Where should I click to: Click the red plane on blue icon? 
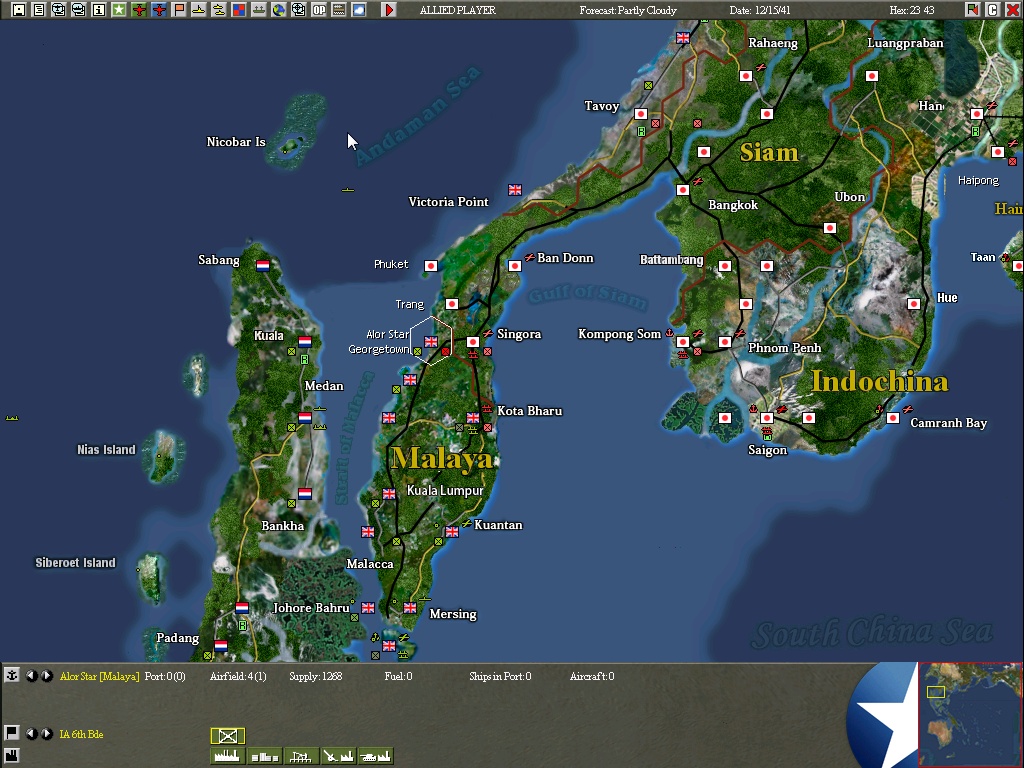pos(159,10)
